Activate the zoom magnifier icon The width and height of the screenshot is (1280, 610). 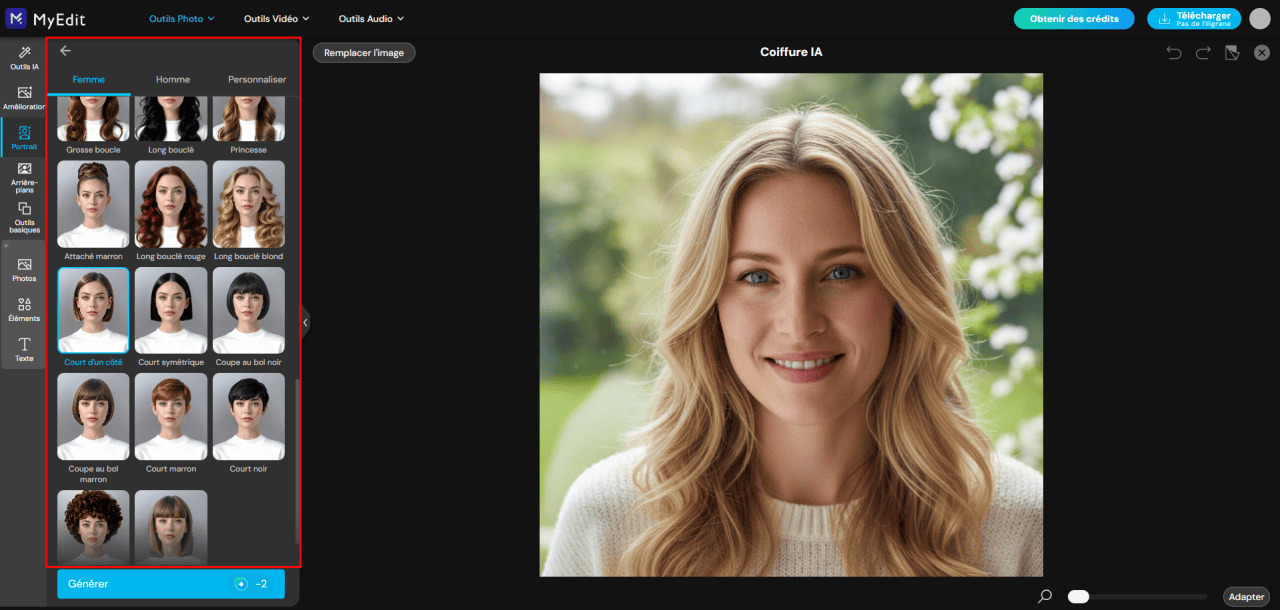[1046, 595]
